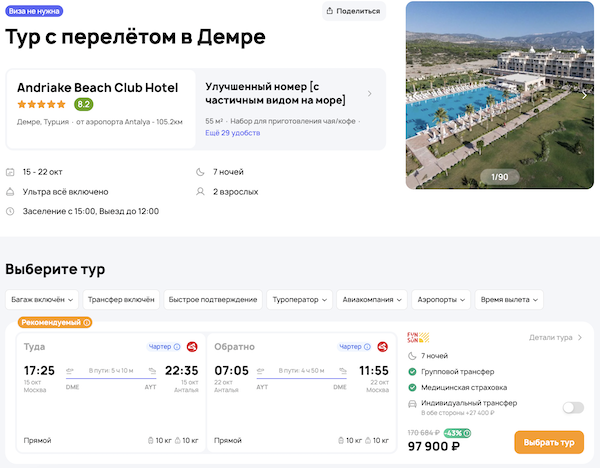Click the airline logo on the outbound flight

[x=193, y=347]
